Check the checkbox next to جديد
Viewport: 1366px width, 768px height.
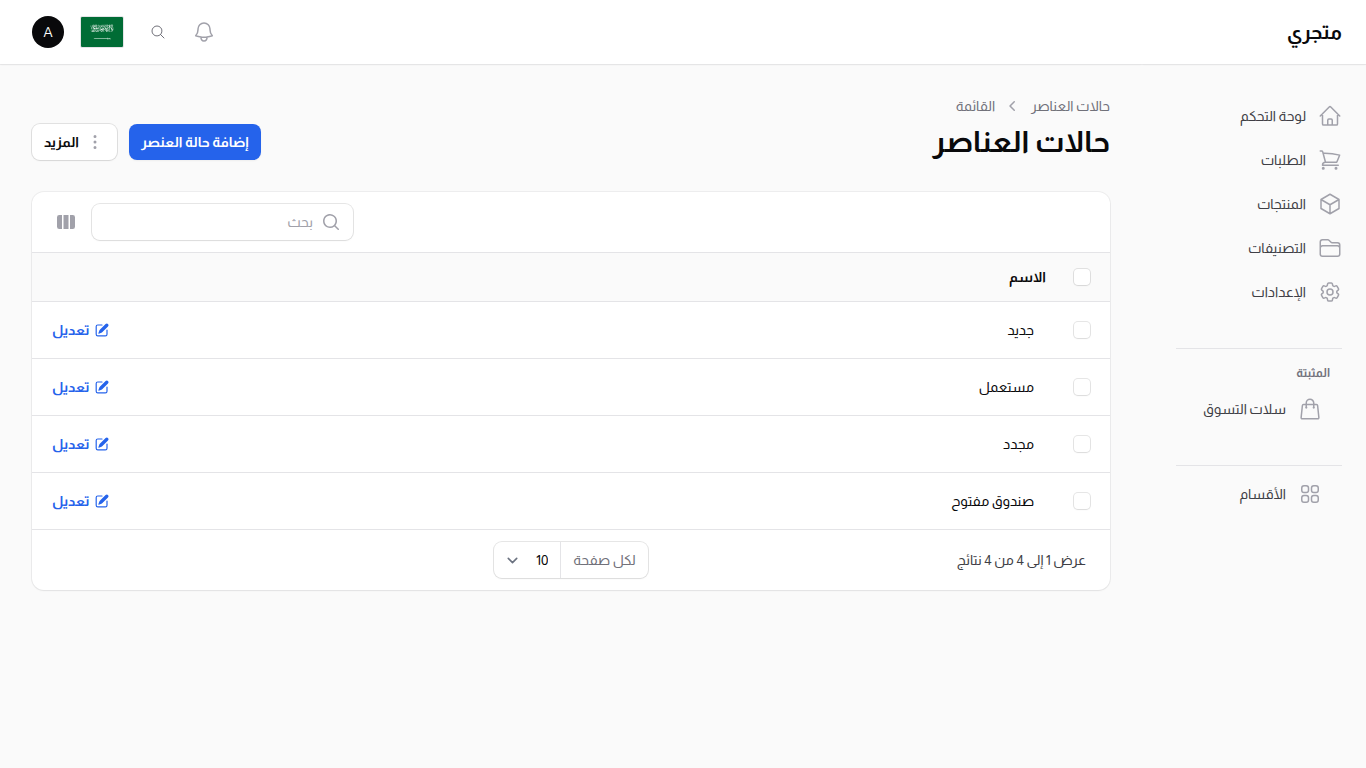click(1082, 330)
